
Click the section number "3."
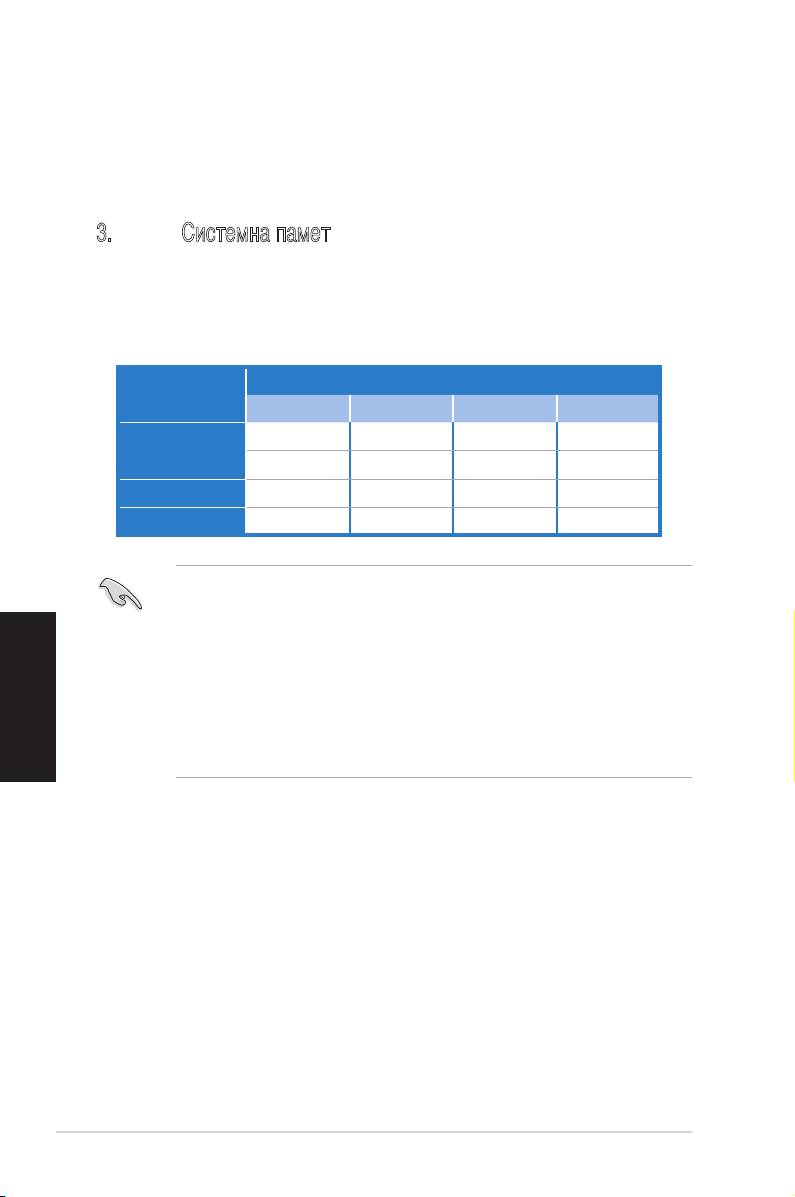coord(103,235)
